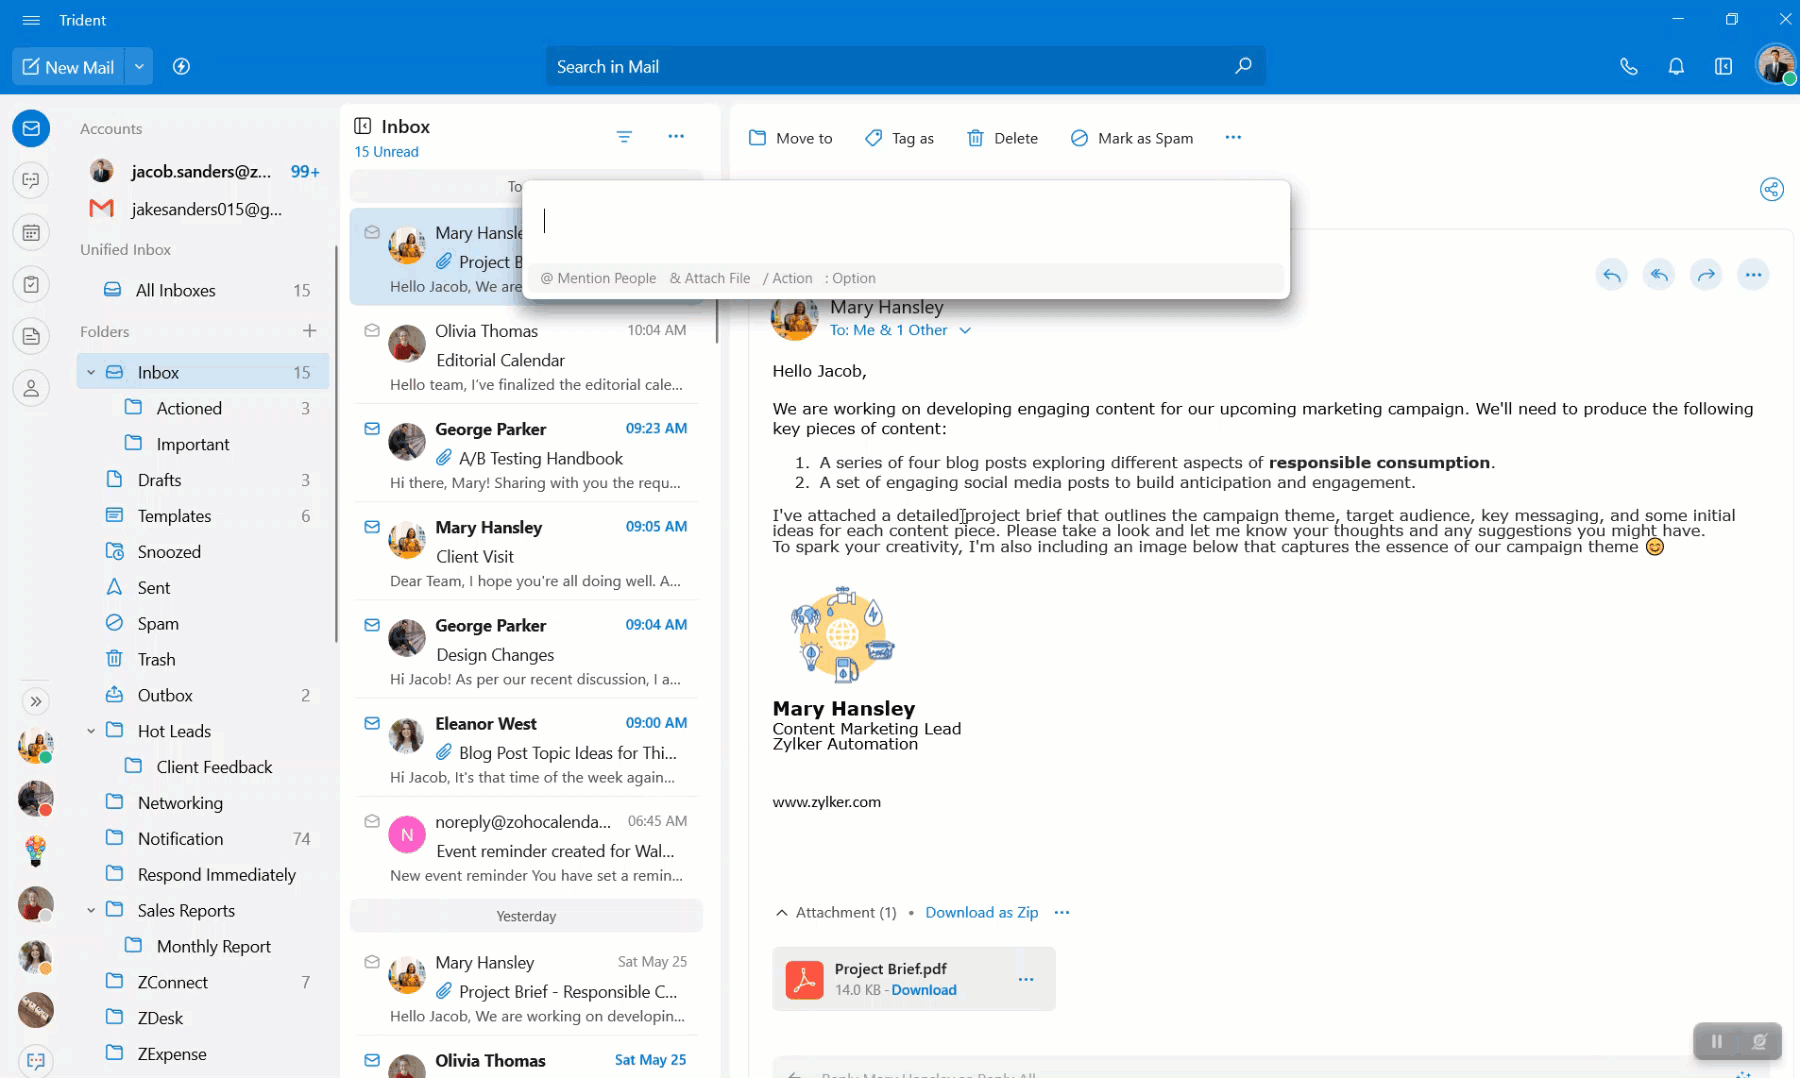Screen dimensions: 1800x1078
Task: Click the Search in Mail field
Action: click(x=890, y=67)
